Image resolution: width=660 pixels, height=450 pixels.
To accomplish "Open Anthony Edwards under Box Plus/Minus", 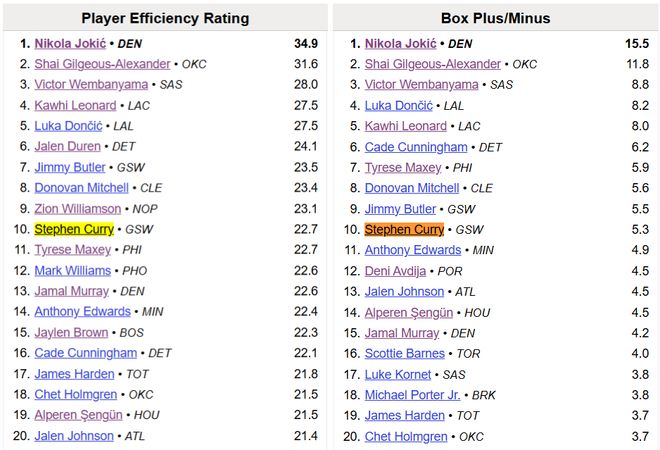I will point(411,250).
